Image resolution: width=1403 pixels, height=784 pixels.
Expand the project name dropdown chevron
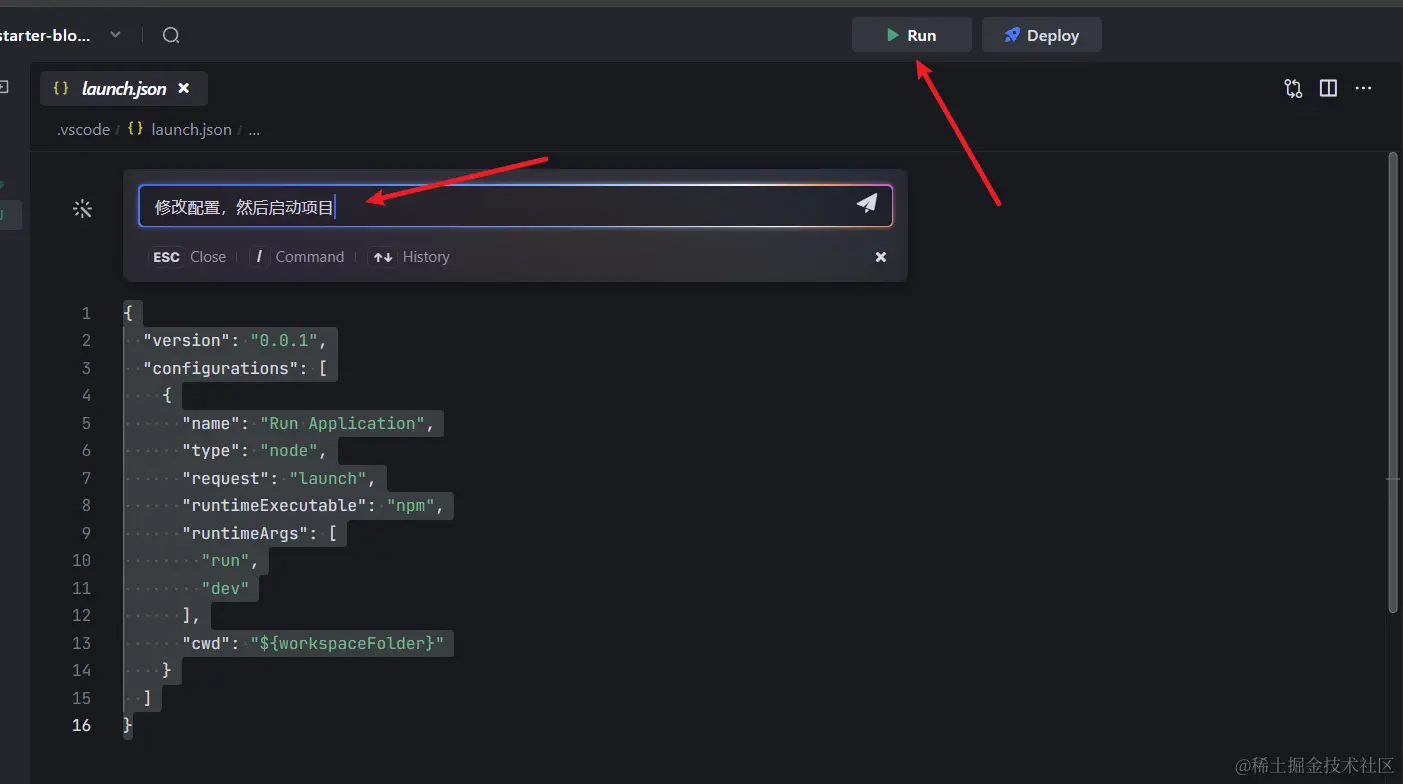pyautogui.click(x=115, y=35)
